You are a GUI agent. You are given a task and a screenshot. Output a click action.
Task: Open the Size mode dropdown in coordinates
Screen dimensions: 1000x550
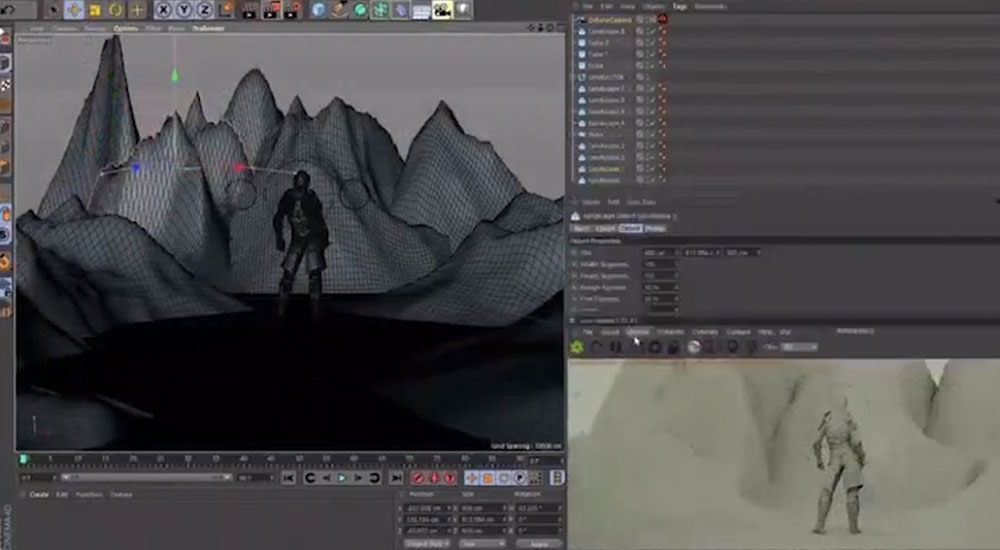pos(482,543)
